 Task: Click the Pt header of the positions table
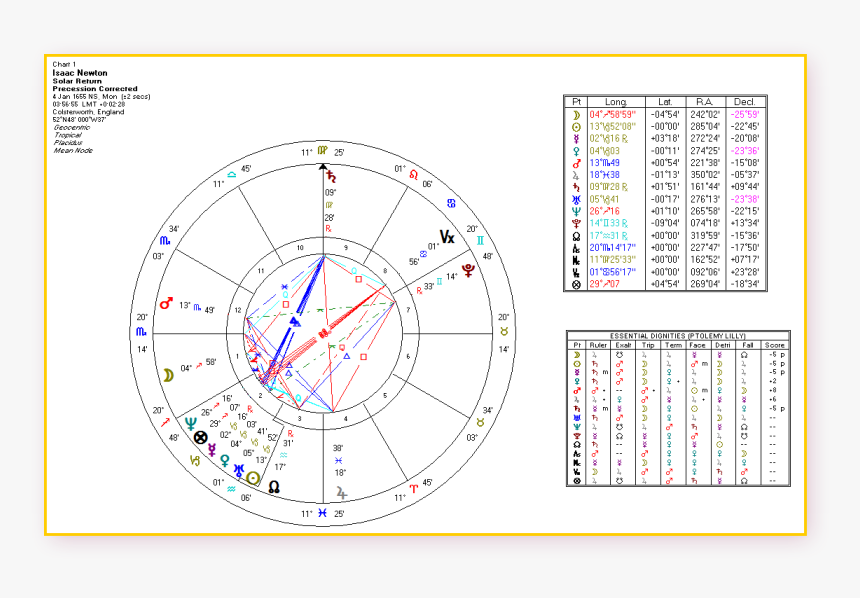[575, 102]
